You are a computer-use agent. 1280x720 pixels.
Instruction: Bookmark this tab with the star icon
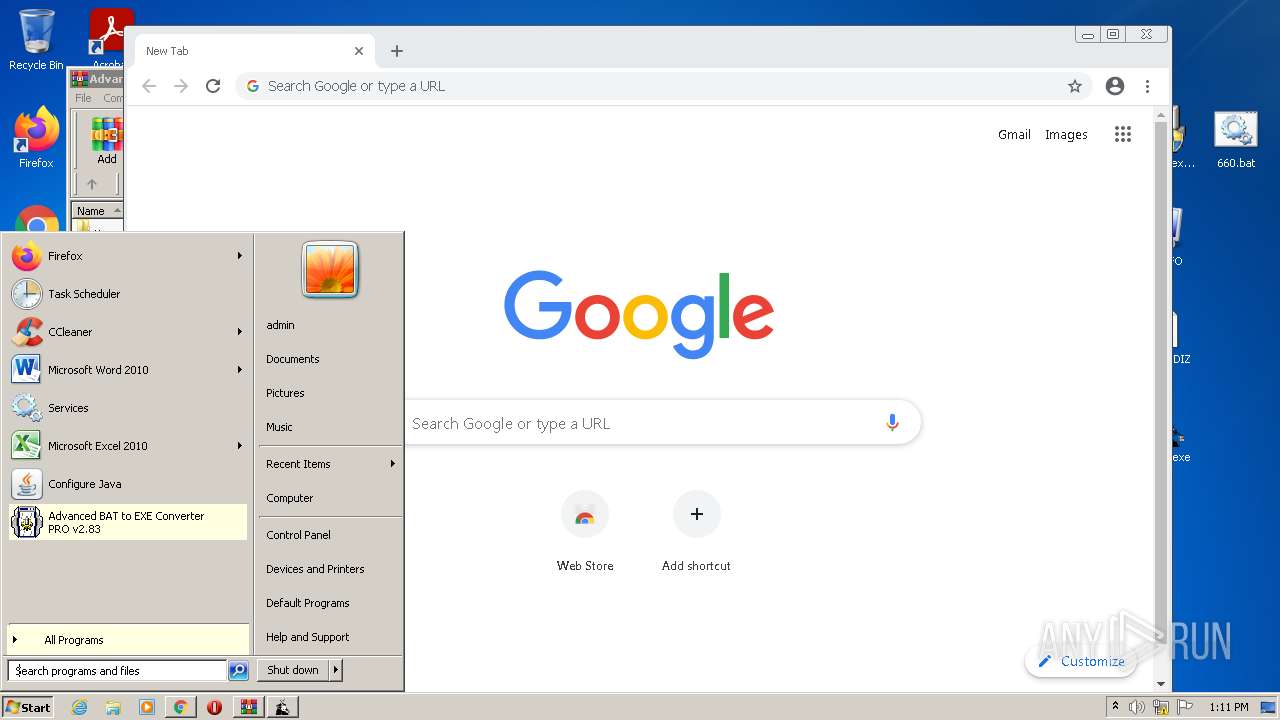point(1075,86)
